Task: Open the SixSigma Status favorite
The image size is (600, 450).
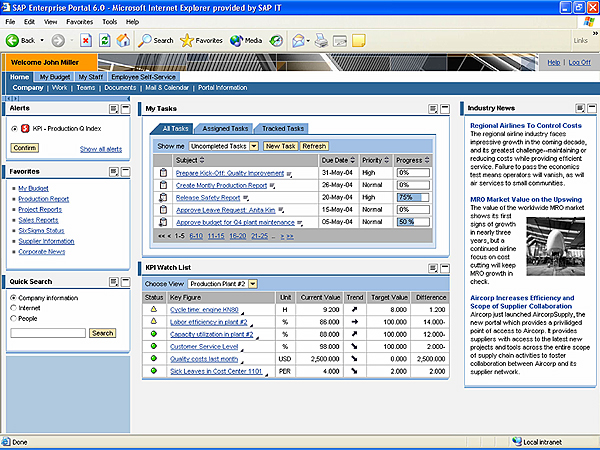Action: coord(41,230)
